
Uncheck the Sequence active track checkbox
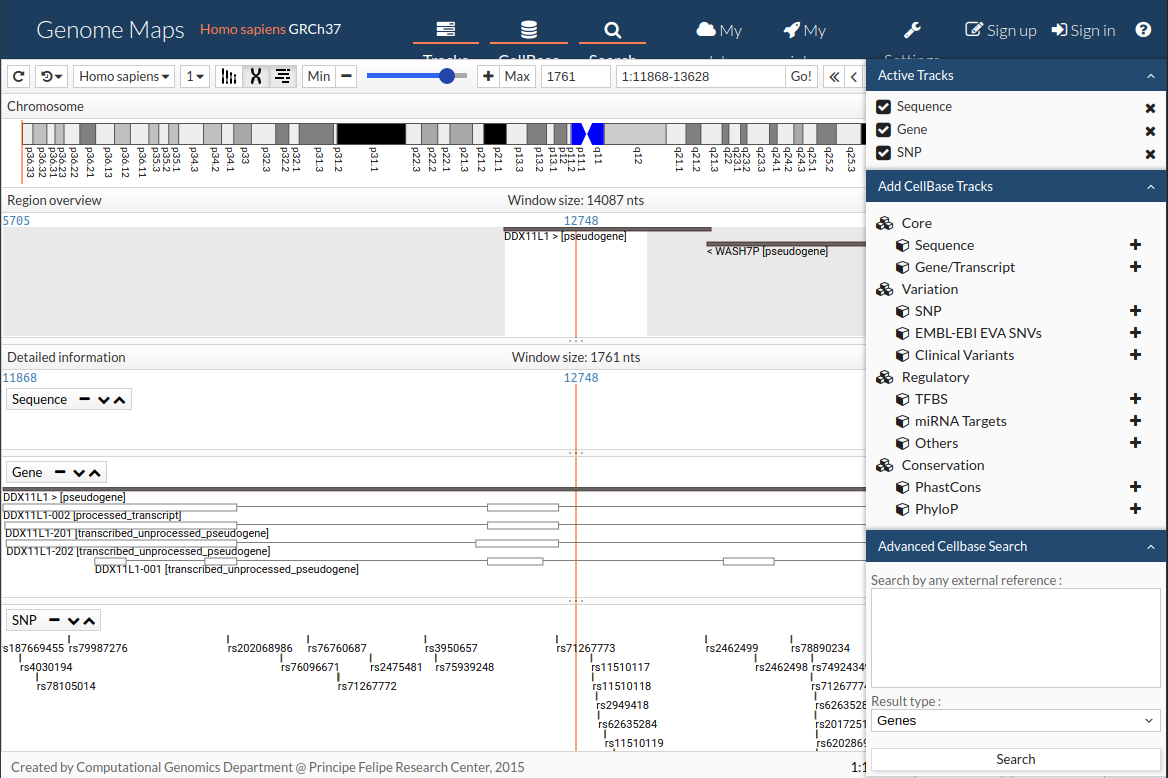(x=884, y=107)
